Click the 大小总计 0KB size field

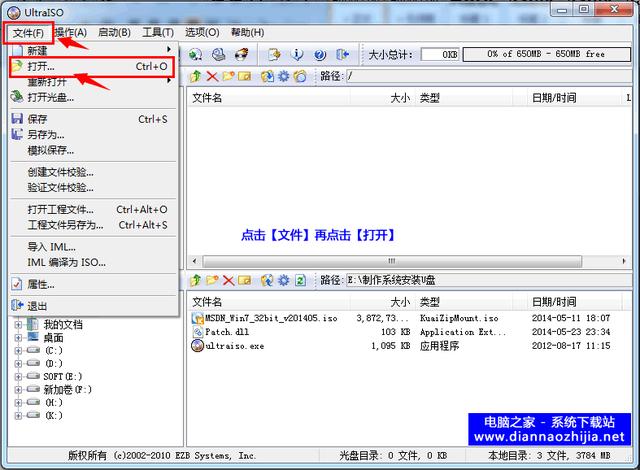[x=440, y=55]
